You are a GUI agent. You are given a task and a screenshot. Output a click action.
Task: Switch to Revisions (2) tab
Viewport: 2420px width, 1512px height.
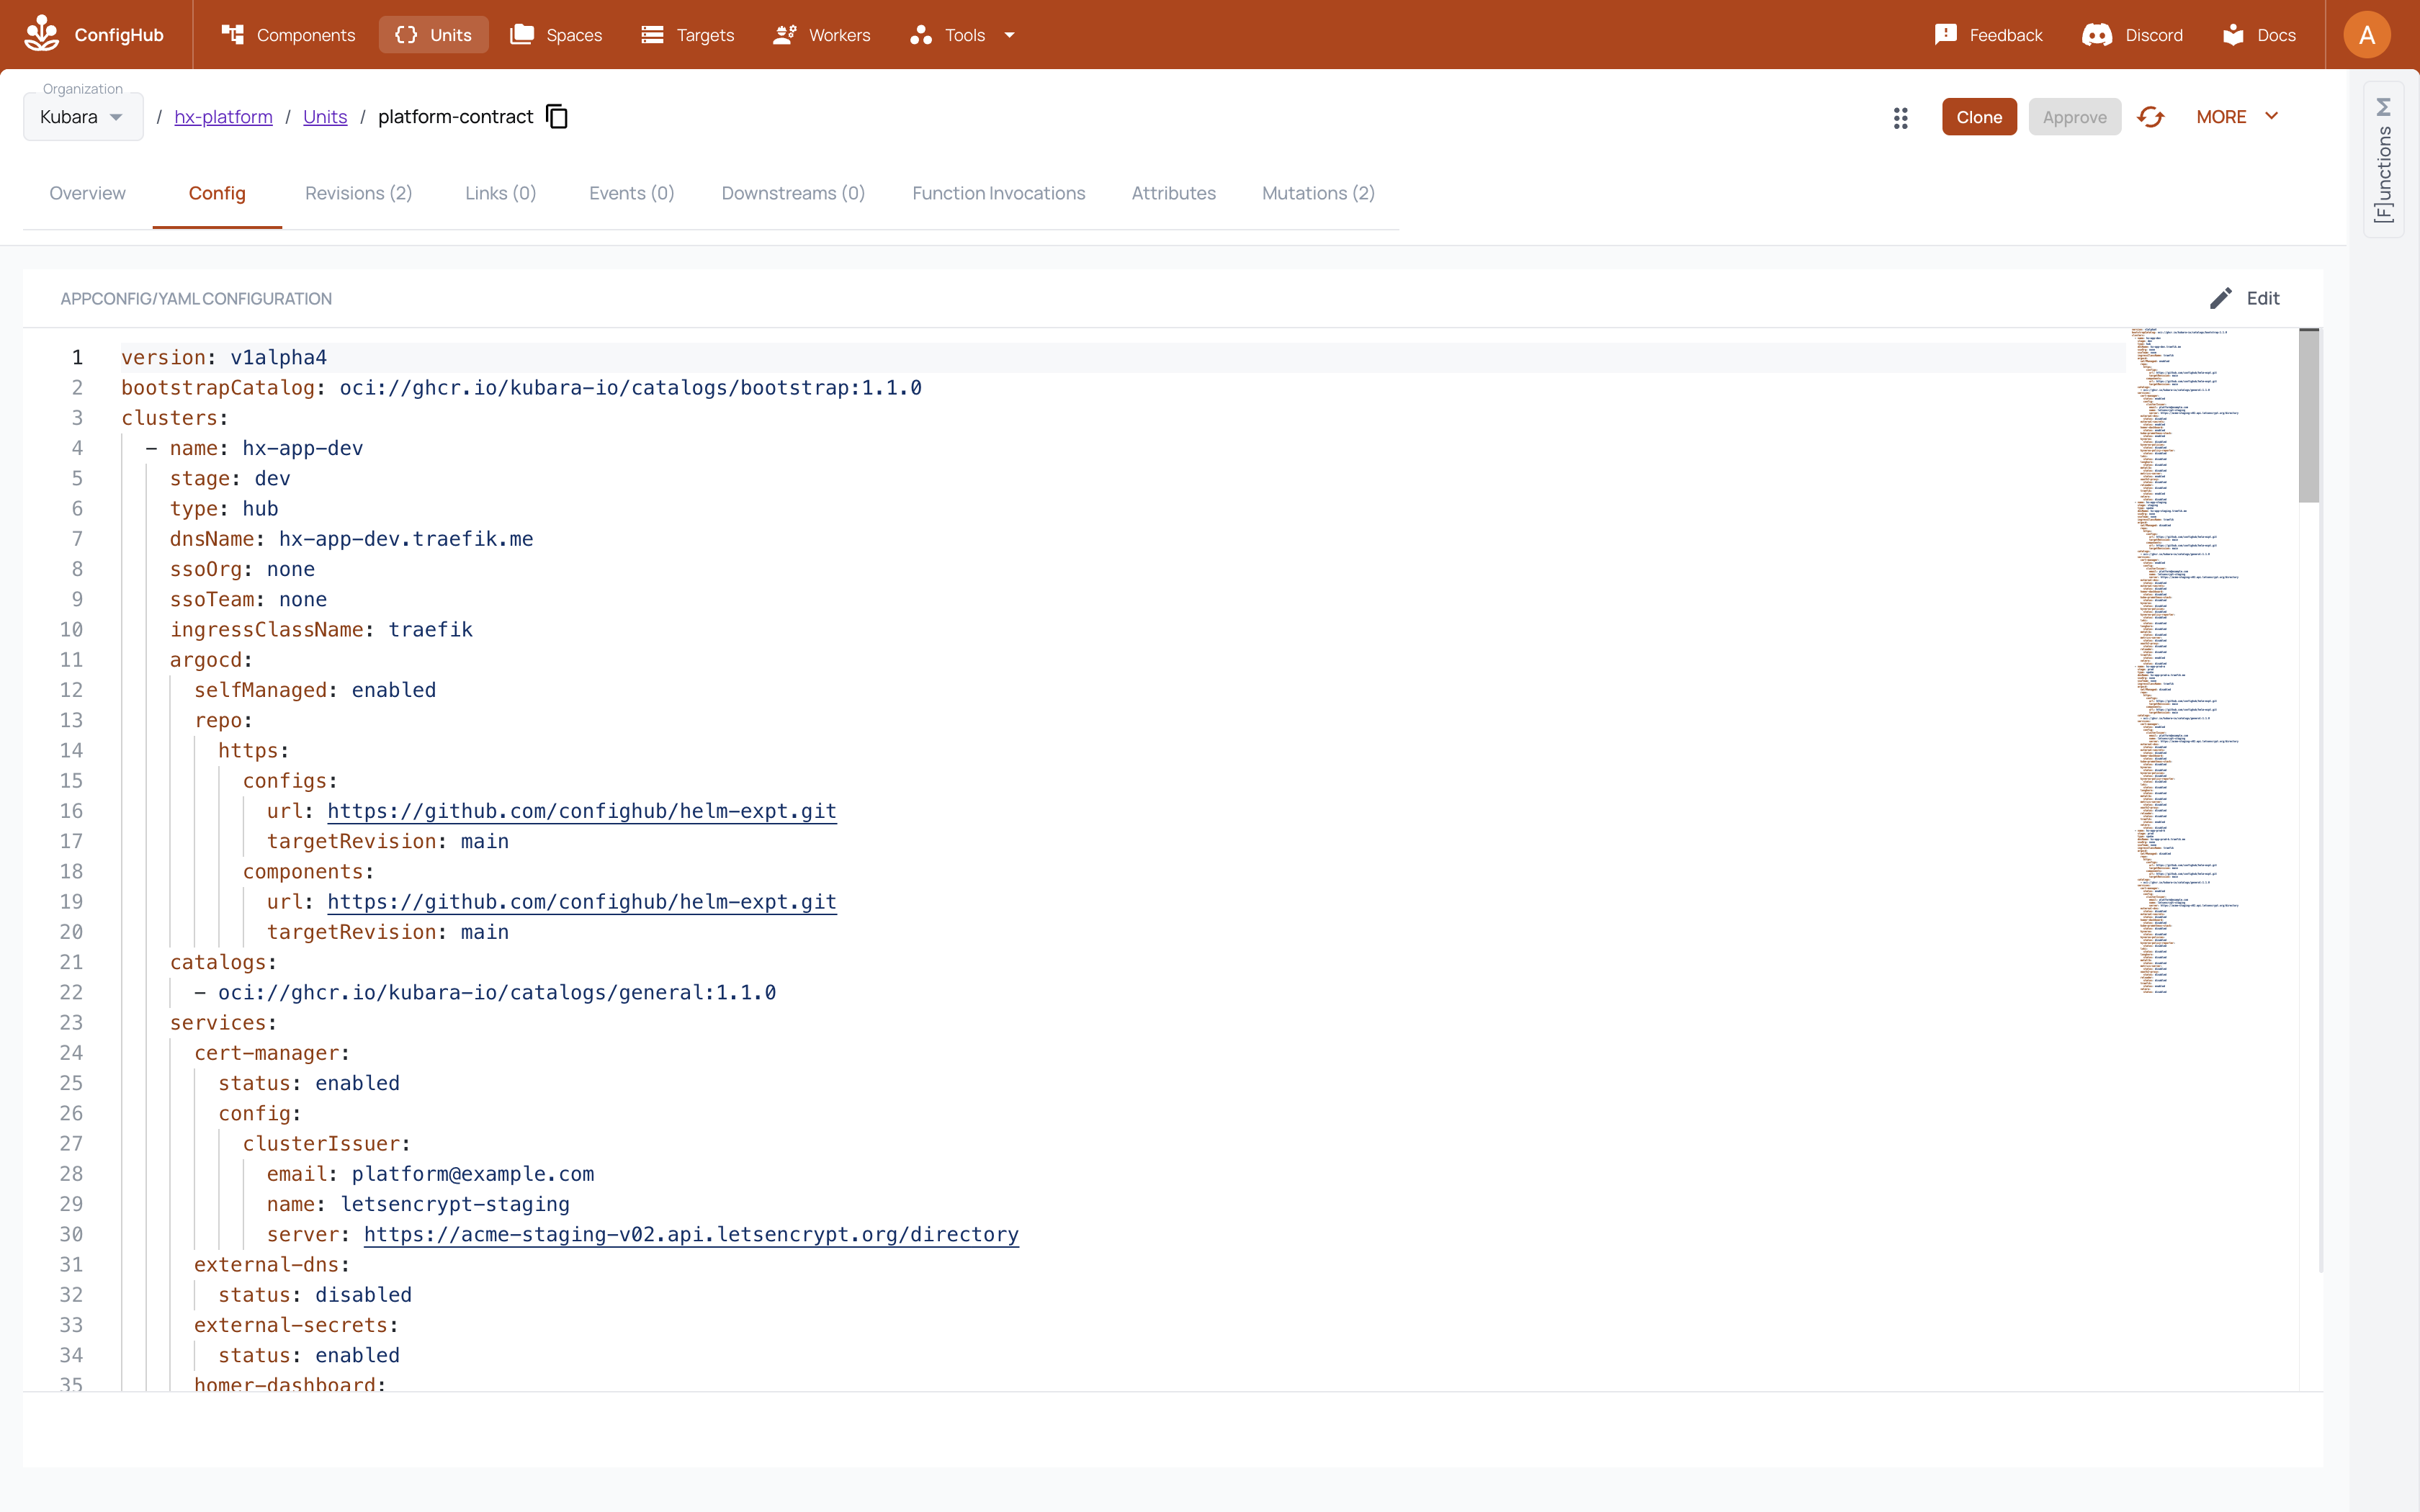pos(358,193)
